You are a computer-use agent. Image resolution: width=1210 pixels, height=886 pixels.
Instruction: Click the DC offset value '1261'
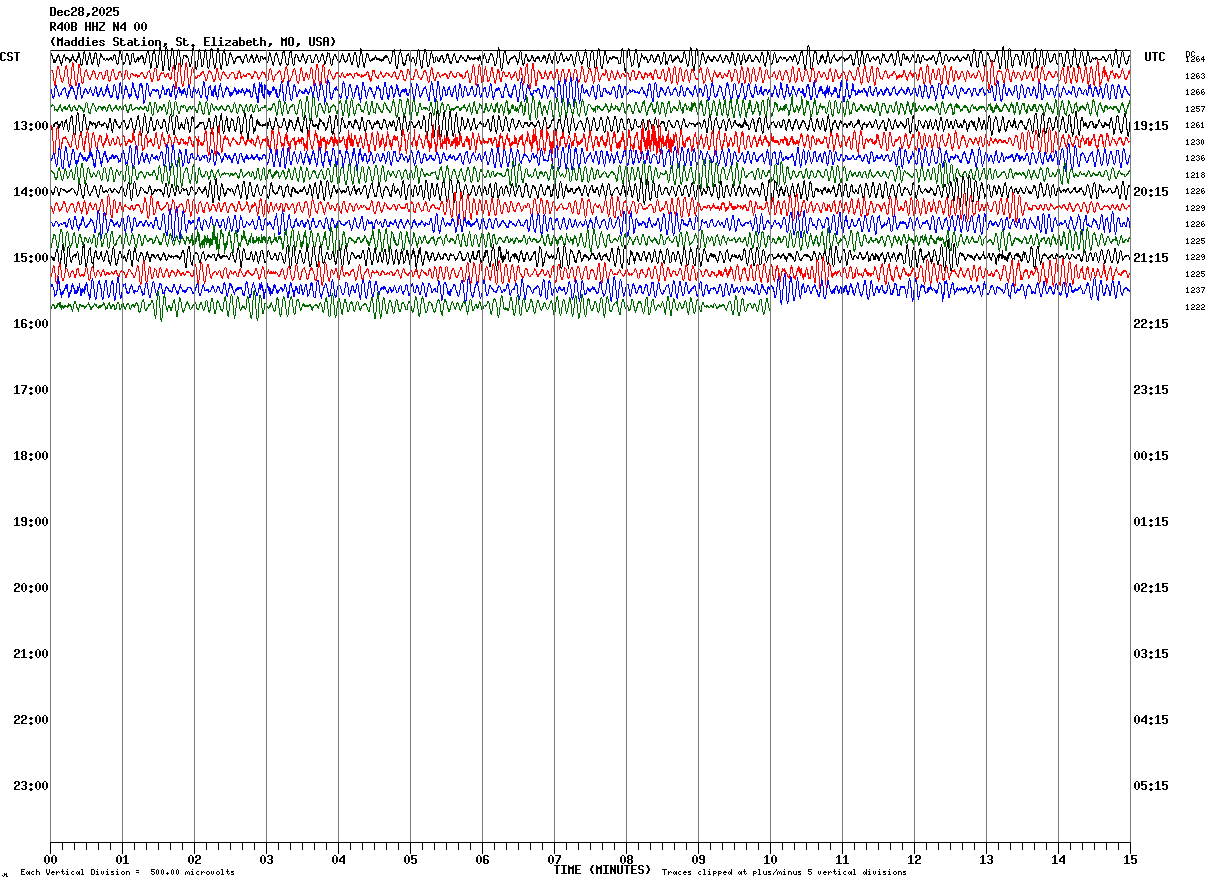coord(1195,125)
